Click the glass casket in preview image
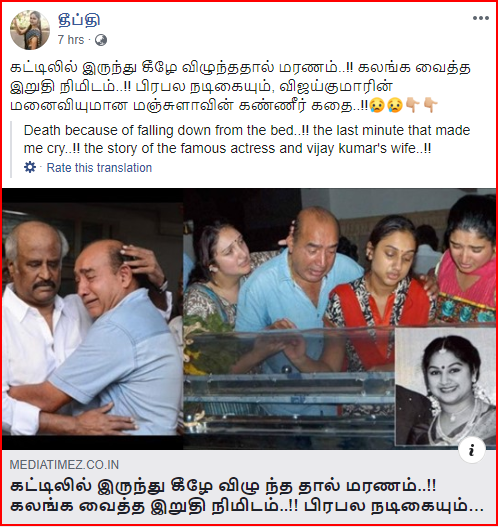This screenshot has width=498, height=527. [x=289, y=387]
